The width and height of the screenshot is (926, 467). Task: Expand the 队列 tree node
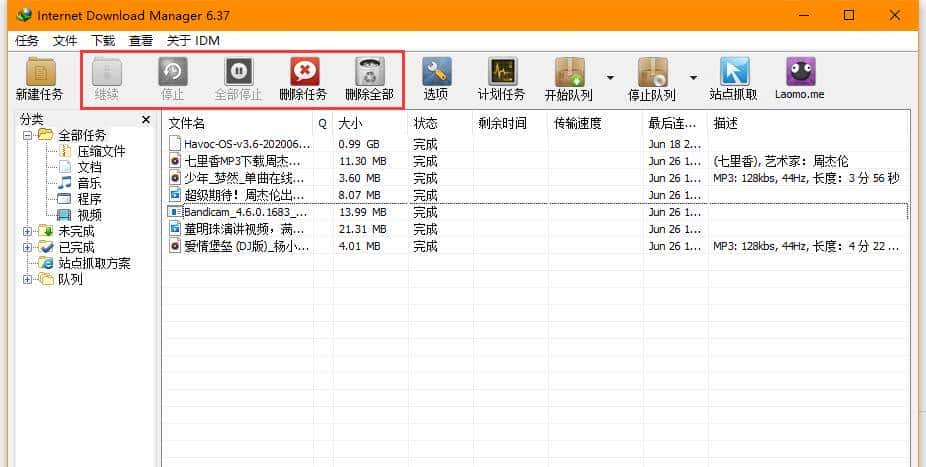click(27, 280)
